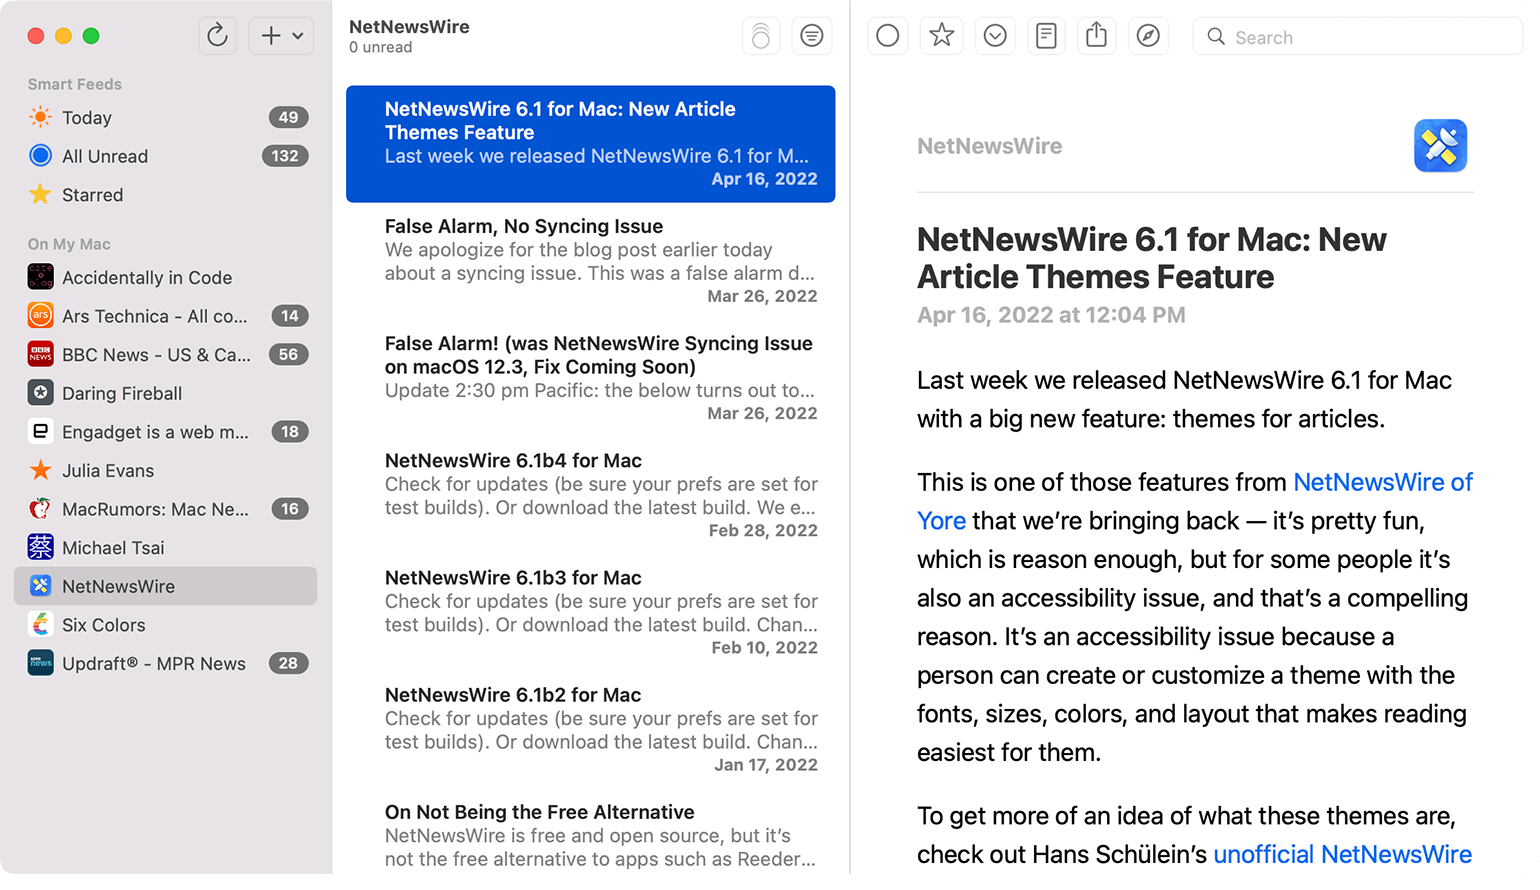
Task: Click the article date 'Apr 16, 2022 at 12:04 PM'
Action: 1051,315
